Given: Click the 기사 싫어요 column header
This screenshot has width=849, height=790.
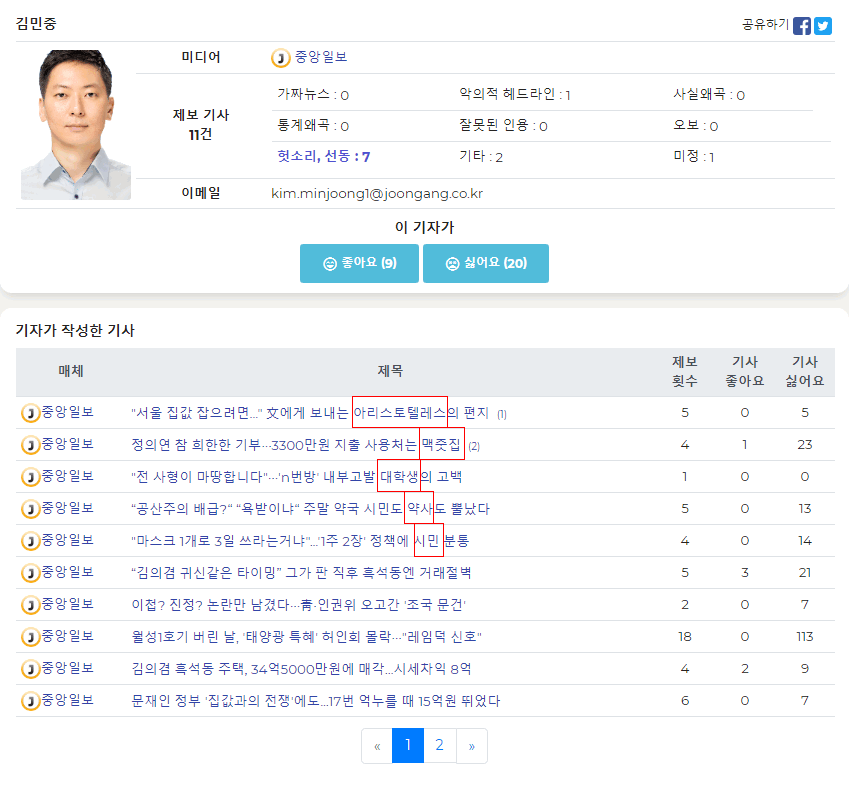Looking at the screenshot, I should click(805, 371).
